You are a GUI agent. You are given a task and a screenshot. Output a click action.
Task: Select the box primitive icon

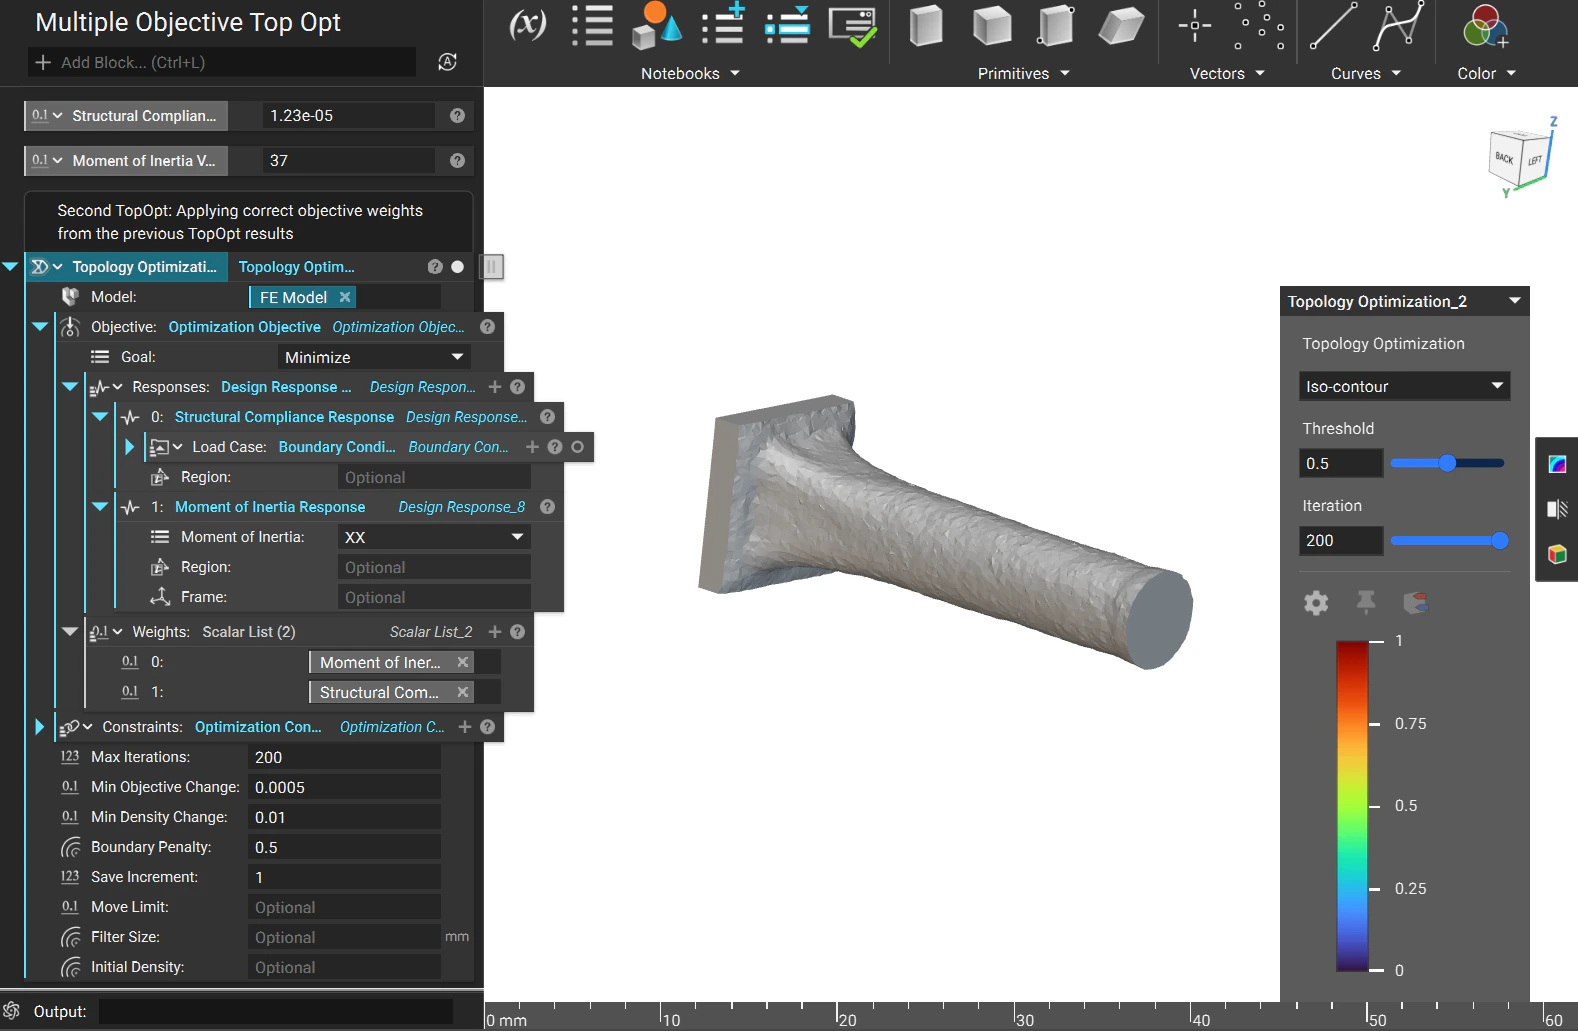[x=926, y=26]
